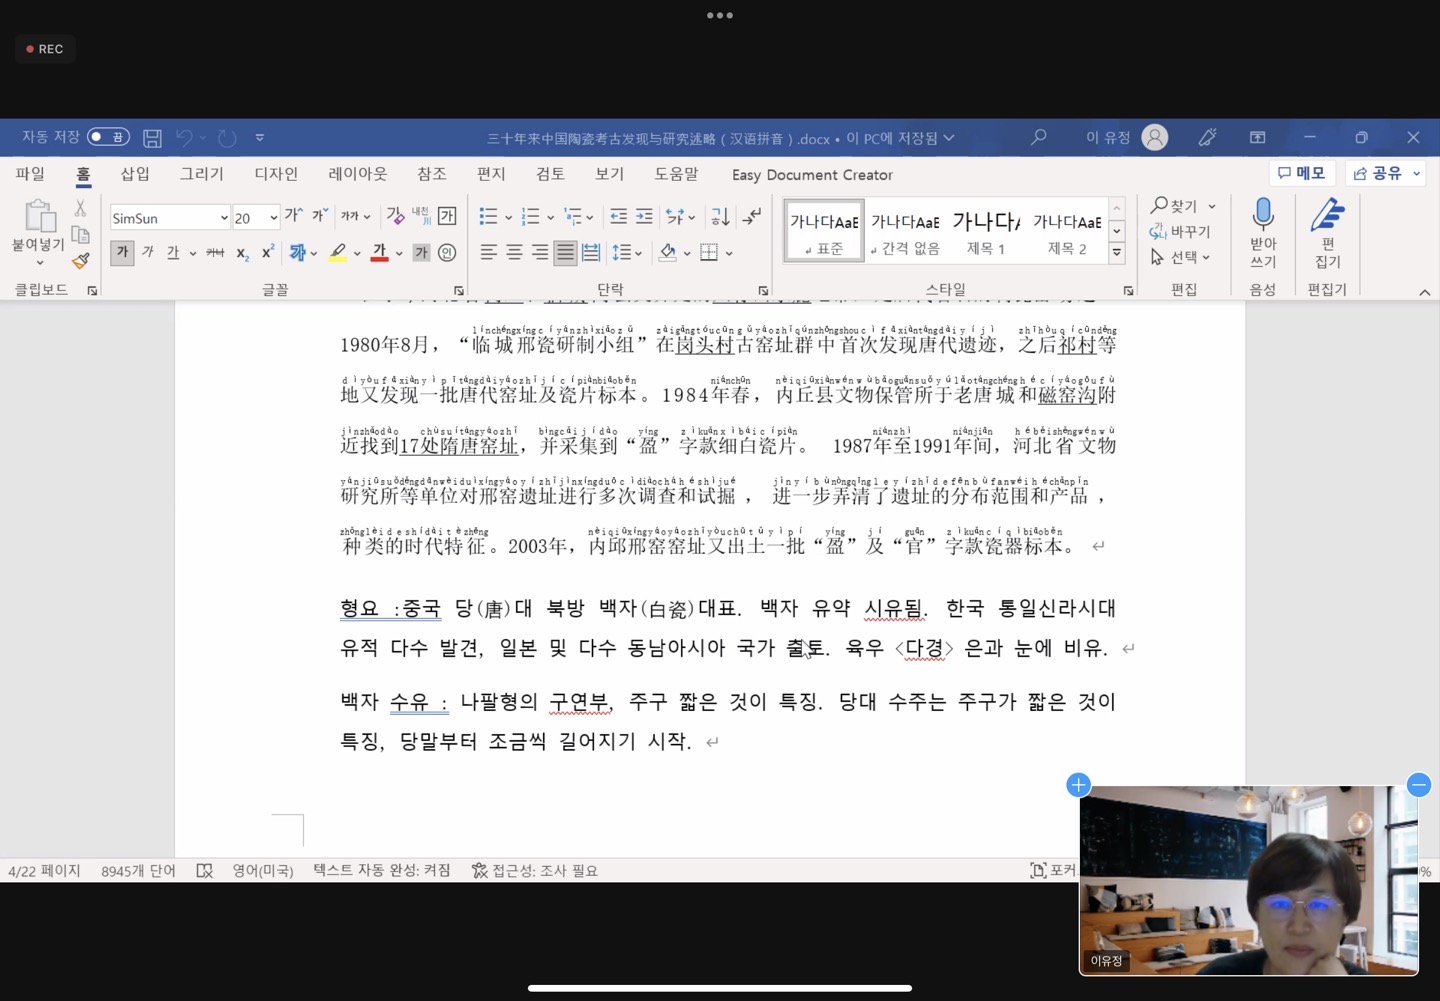
Task: Open the Editor pen icon
Action: (x=1327, y=215)
